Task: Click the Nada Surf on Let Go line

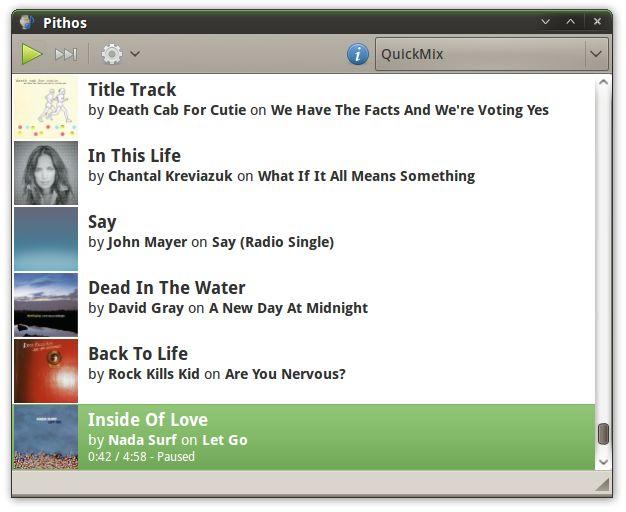Action: point(168,440)
